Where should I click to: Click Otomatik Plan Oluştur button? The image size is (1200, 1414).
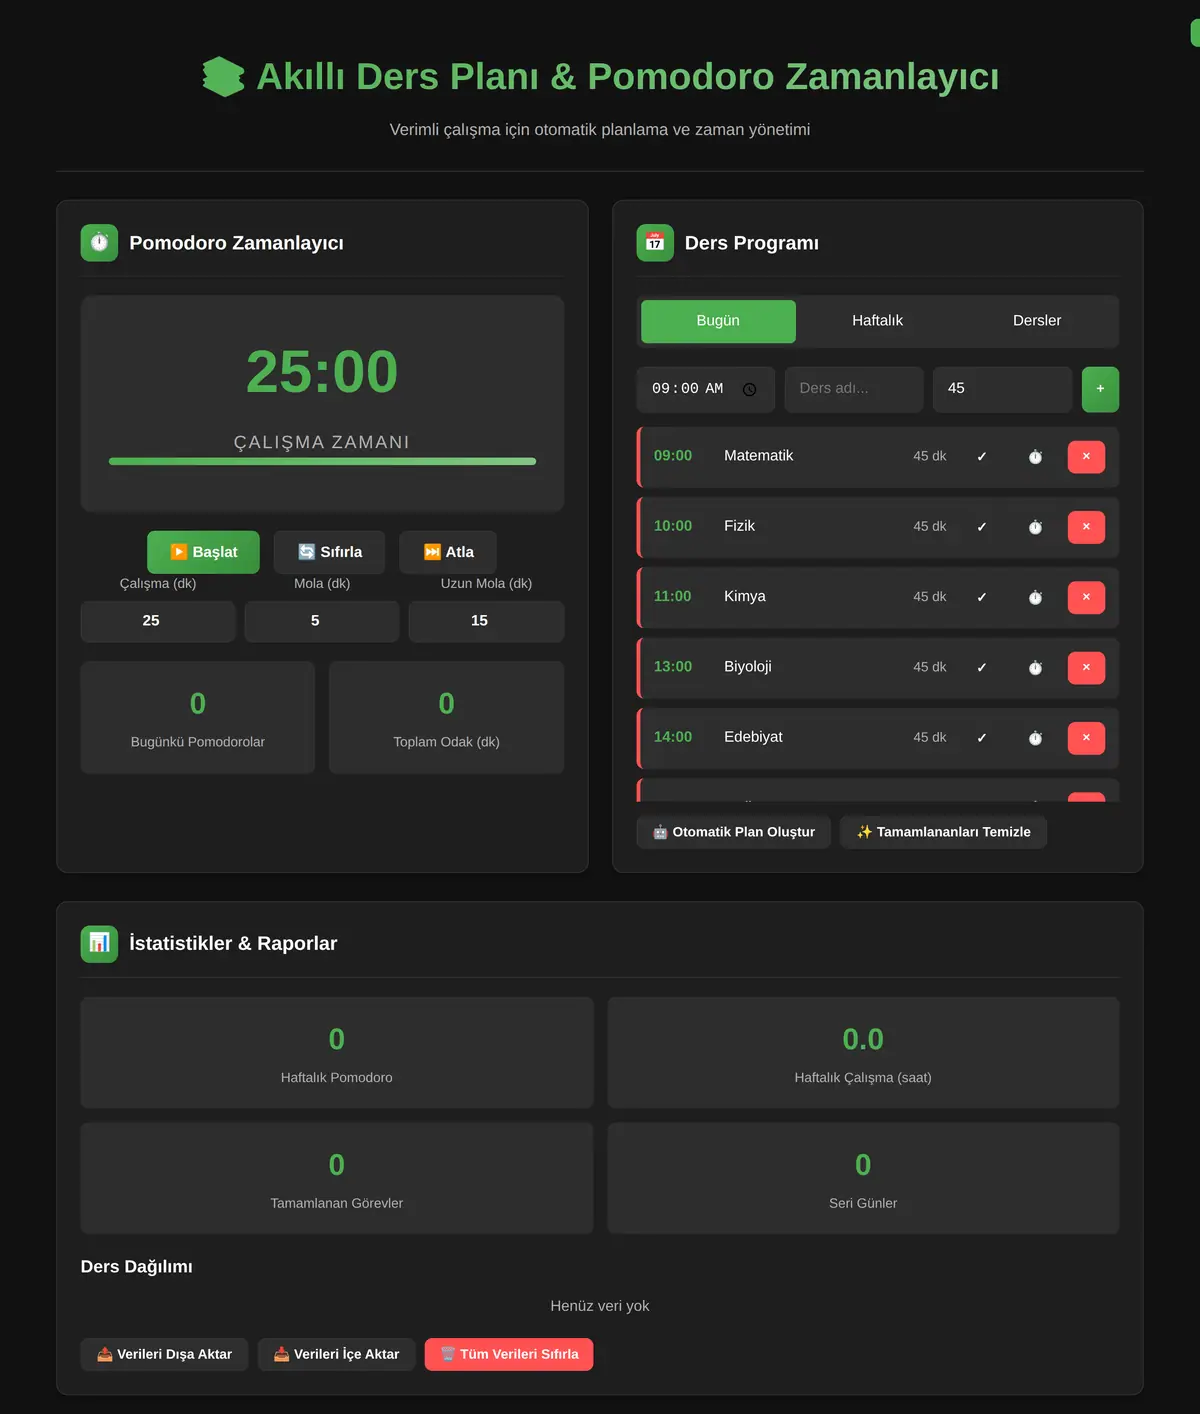[734, 832]
